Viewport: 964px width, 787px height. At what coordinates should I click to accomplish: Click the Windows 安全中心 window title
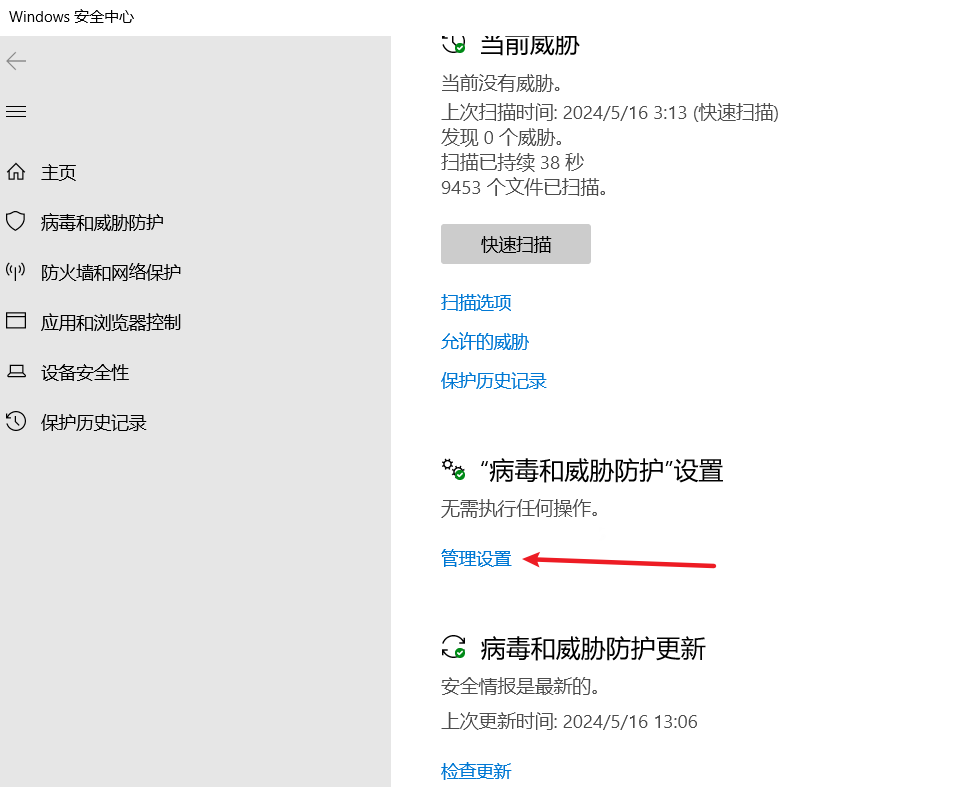[x=71, y=17]
